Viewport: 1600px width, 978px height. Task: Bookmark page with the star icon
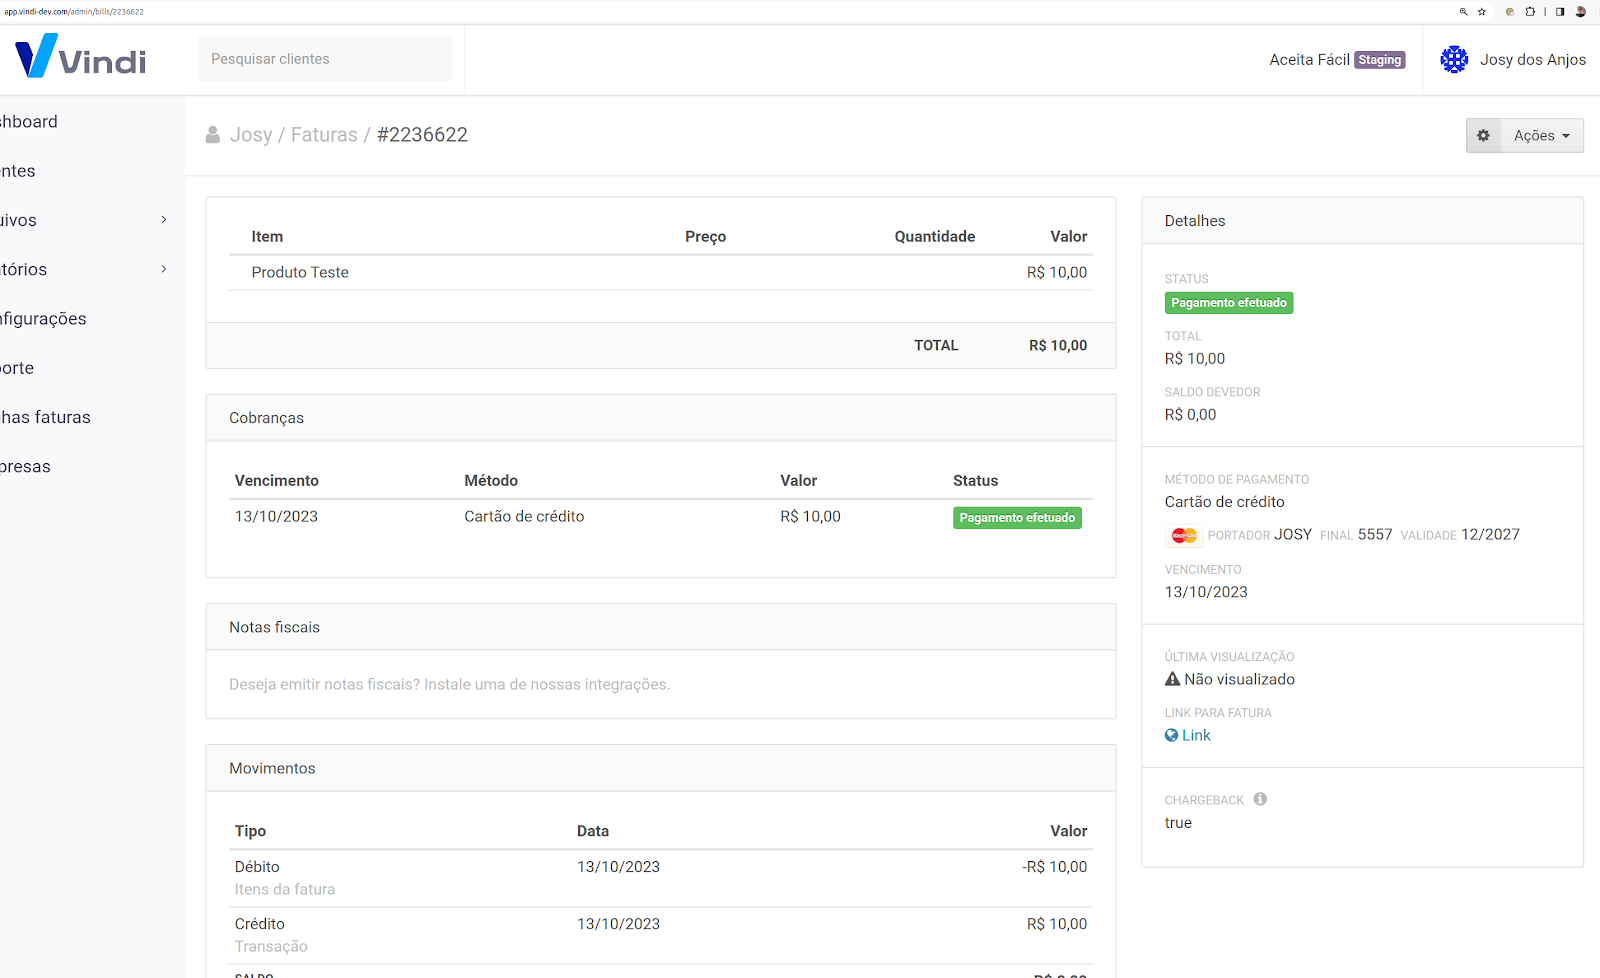pyautogui.click(x=1482, y=12)
